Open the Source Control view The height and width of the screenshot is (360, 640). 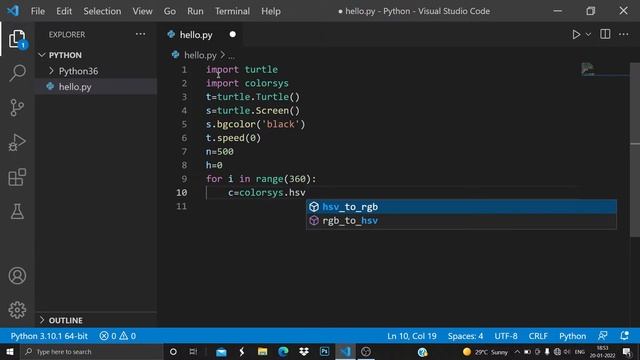pos(17,108)
